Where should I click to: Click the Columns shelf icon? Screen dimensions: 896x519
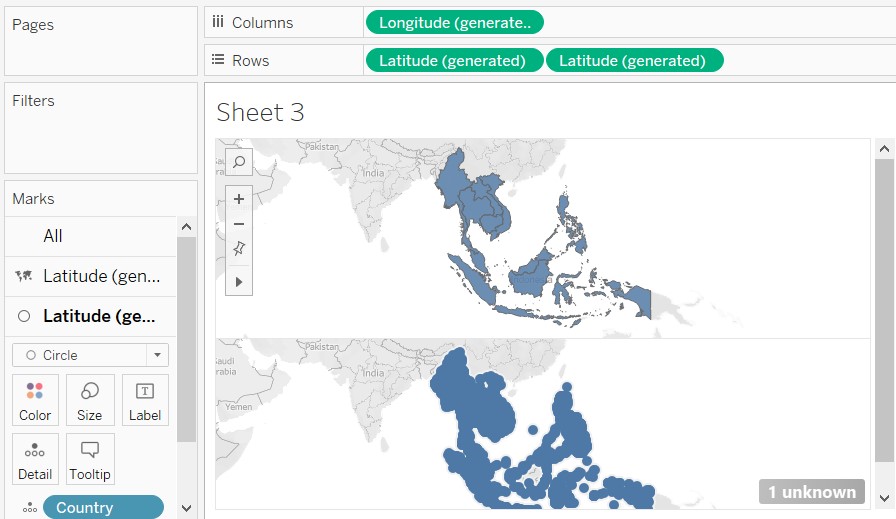[x=218, y=22]
